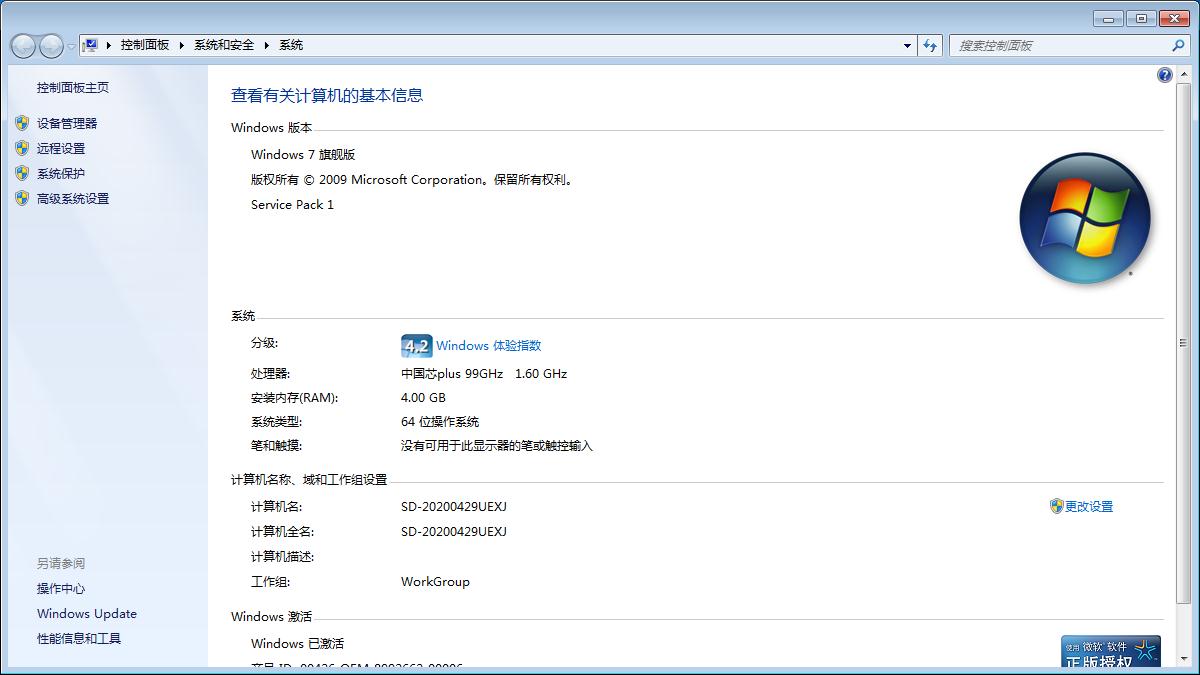Click the shield icon beside 远程设置
Viewport: 1200px width, 675px height.
pyautogui.click(x=22, y=148)
